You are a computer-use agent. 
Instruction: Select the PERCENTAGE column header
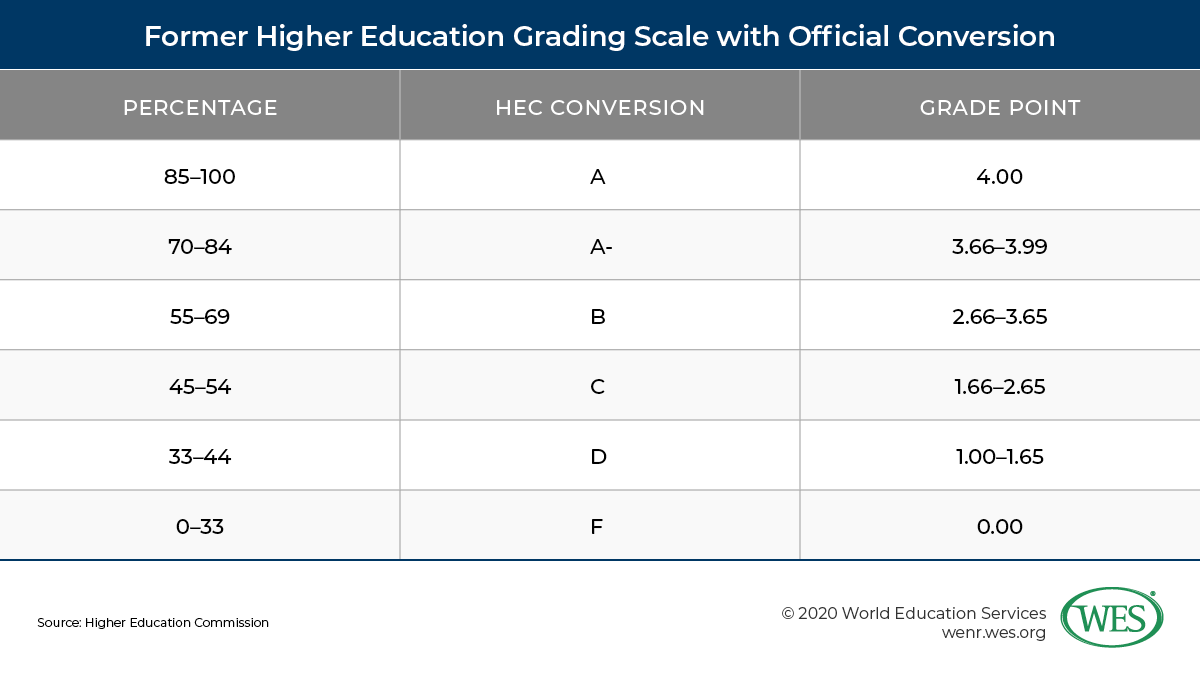click(x=200, y=108)
